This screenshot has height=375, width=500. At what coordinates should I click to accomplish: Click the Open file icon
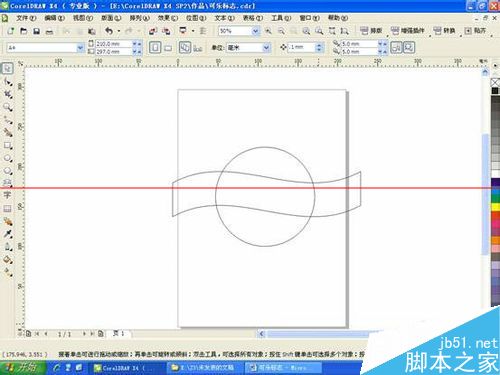point(23,31)
